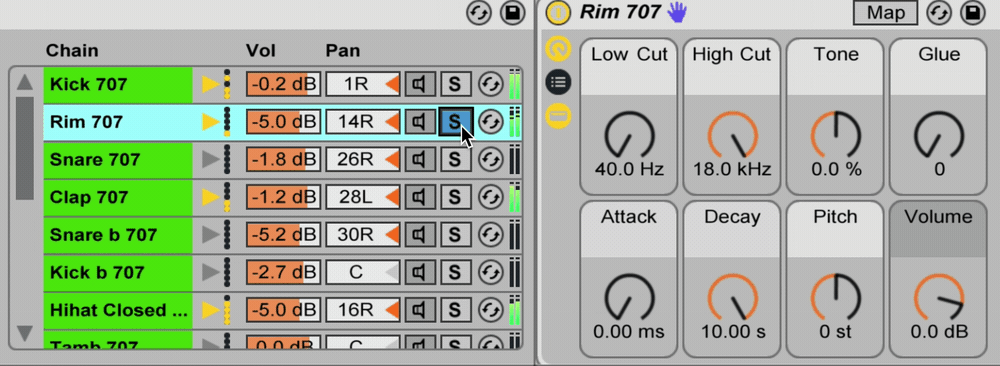Preview the Snare 707 chain
1000x366 pixels.
[210, 159]
